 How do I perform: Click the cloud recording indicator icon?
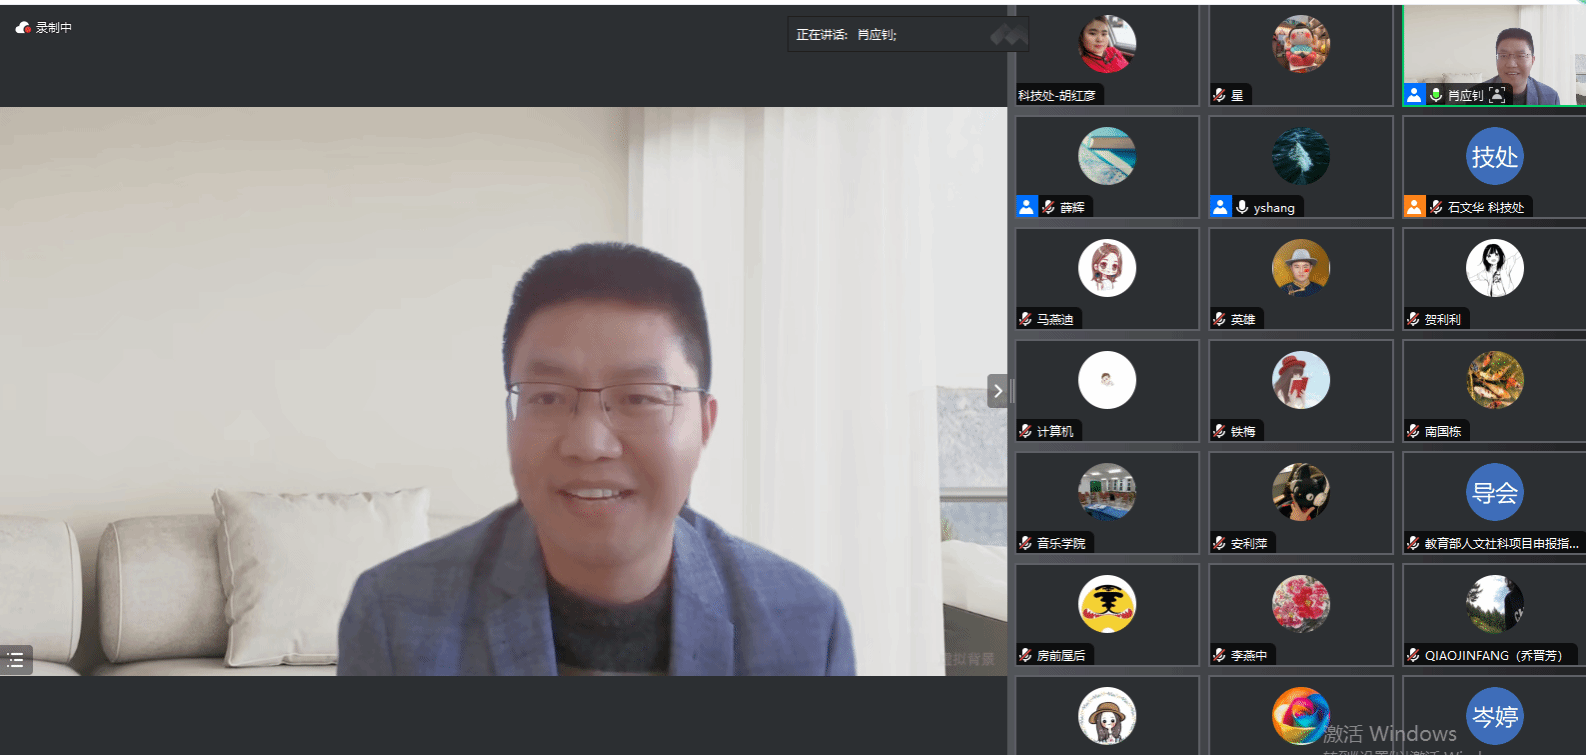tap(23, 28)
